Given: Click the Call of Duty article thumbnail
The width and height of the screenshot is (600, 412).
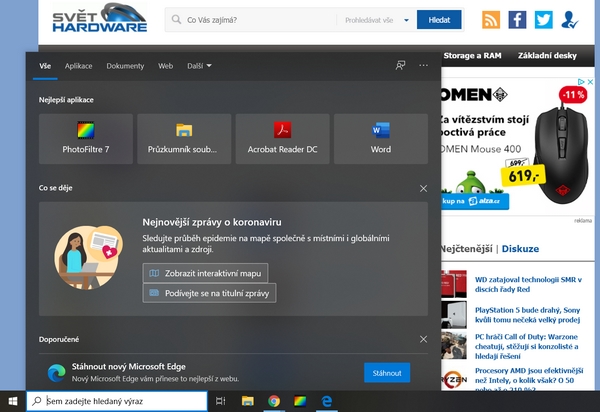Looking at the screenshot, I should coord(454,346).
